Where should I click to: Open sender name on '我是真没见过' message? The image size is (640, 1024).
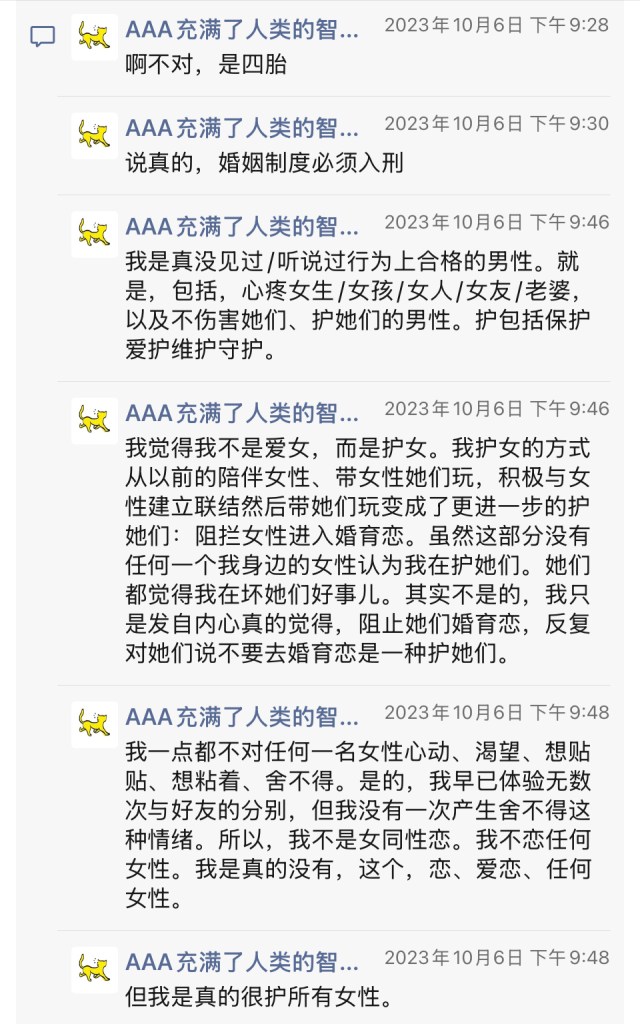[242, 226]
